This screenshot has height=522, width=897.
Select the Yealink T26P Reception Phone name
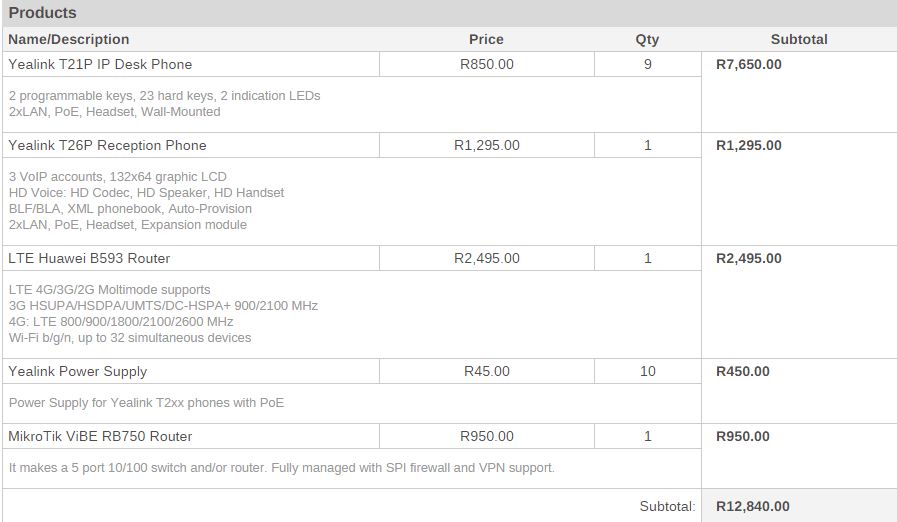click(x=107, y=145)
